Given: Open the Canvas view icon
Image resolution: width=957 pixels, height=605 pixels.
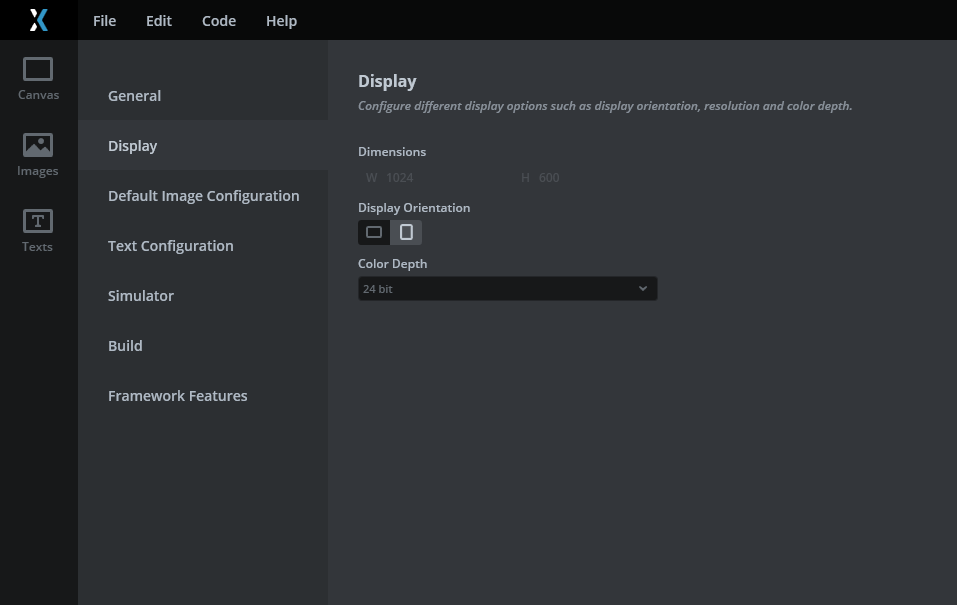Looking at the screenshot, I should 38,79.
